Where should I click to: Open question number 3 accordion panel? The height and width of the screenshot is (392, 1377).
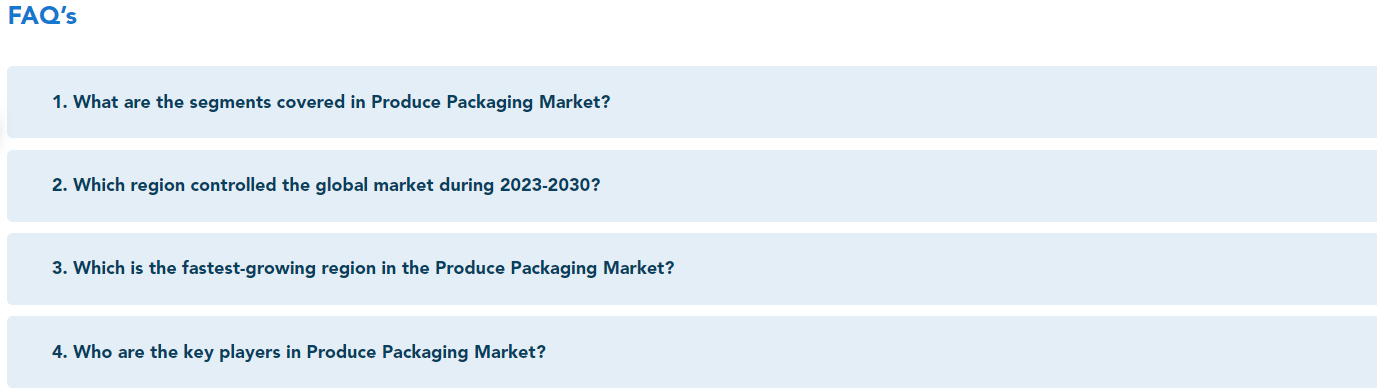pos(692,269)
